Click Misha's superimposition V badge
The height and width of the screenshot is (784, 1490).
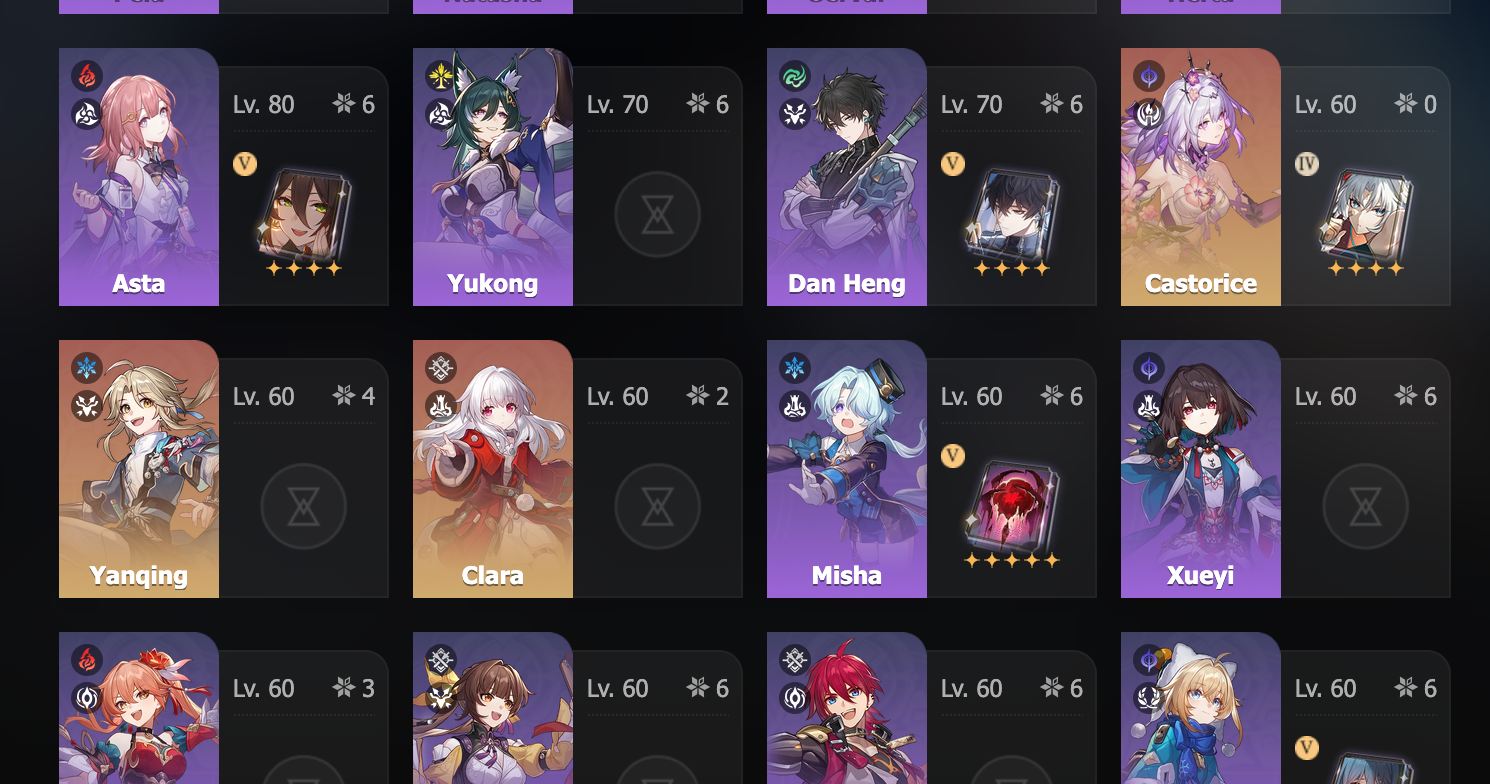coord(953,456)
